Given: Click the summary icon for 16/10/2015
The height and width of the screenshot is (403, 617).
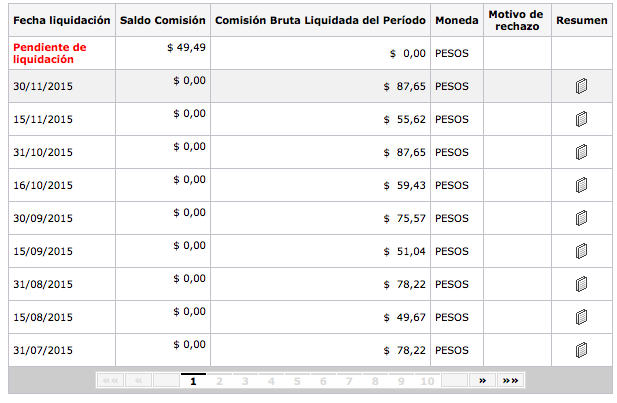Looking at the screenshot, I should [581, 186].
